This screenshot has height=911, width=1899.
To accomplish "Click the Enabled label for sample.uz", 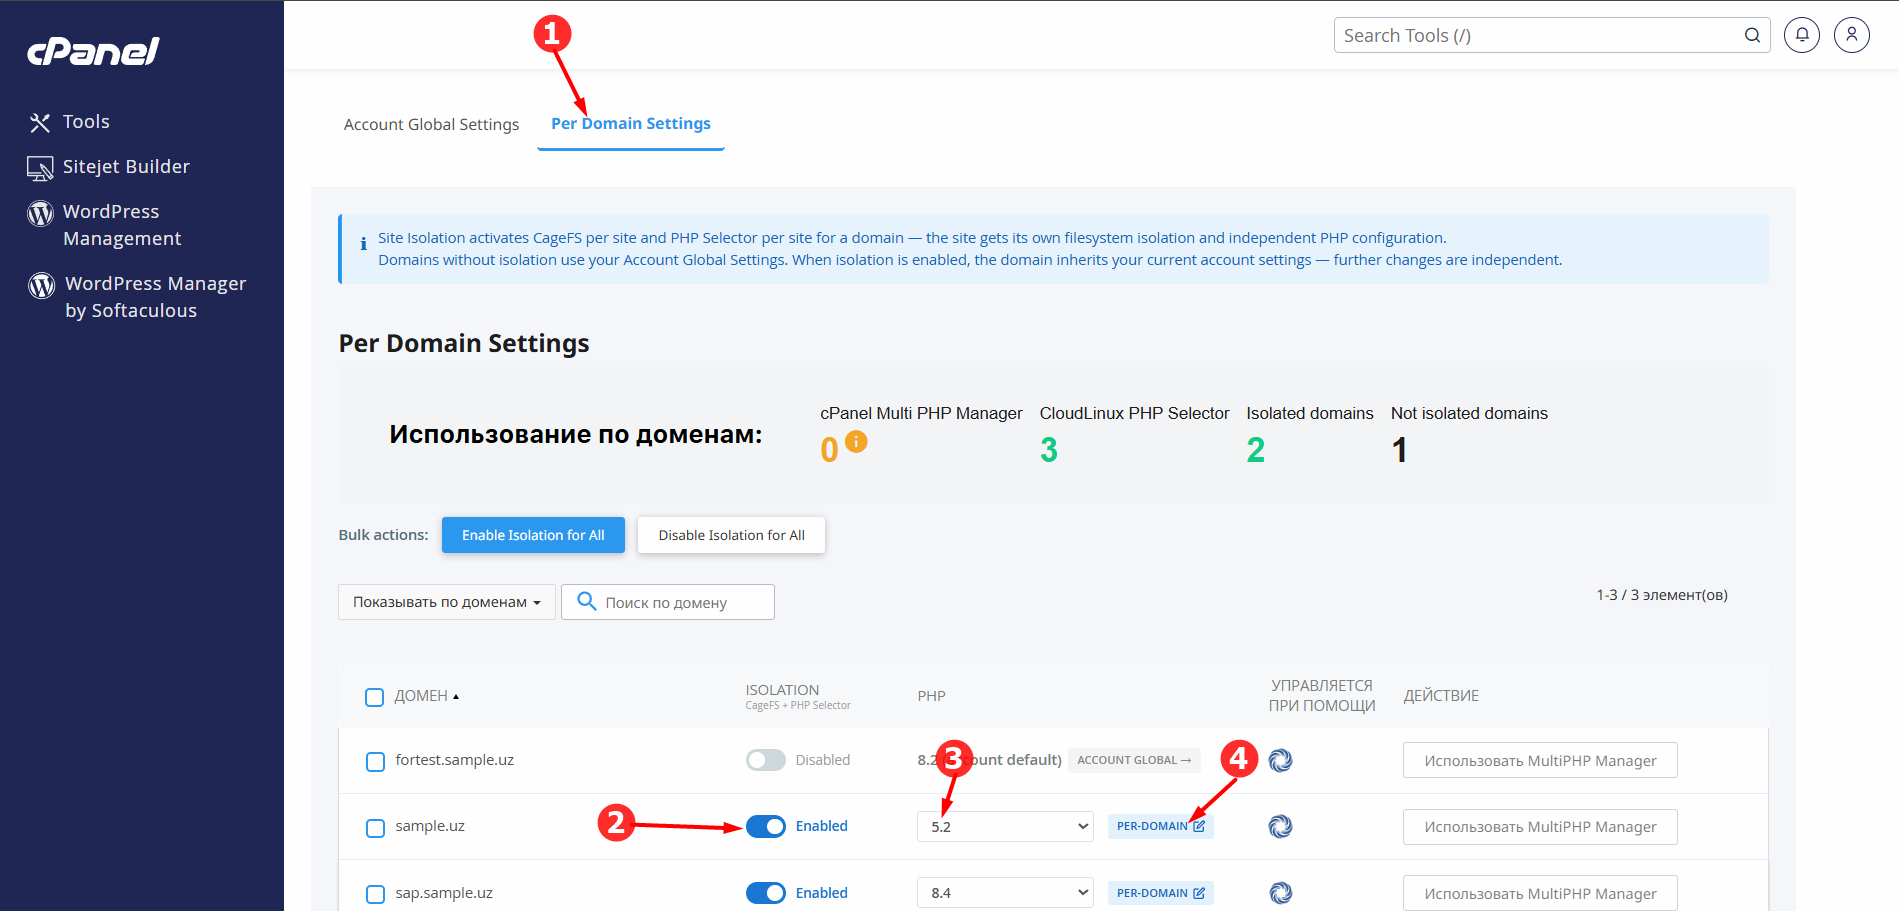I will point(822,826).
